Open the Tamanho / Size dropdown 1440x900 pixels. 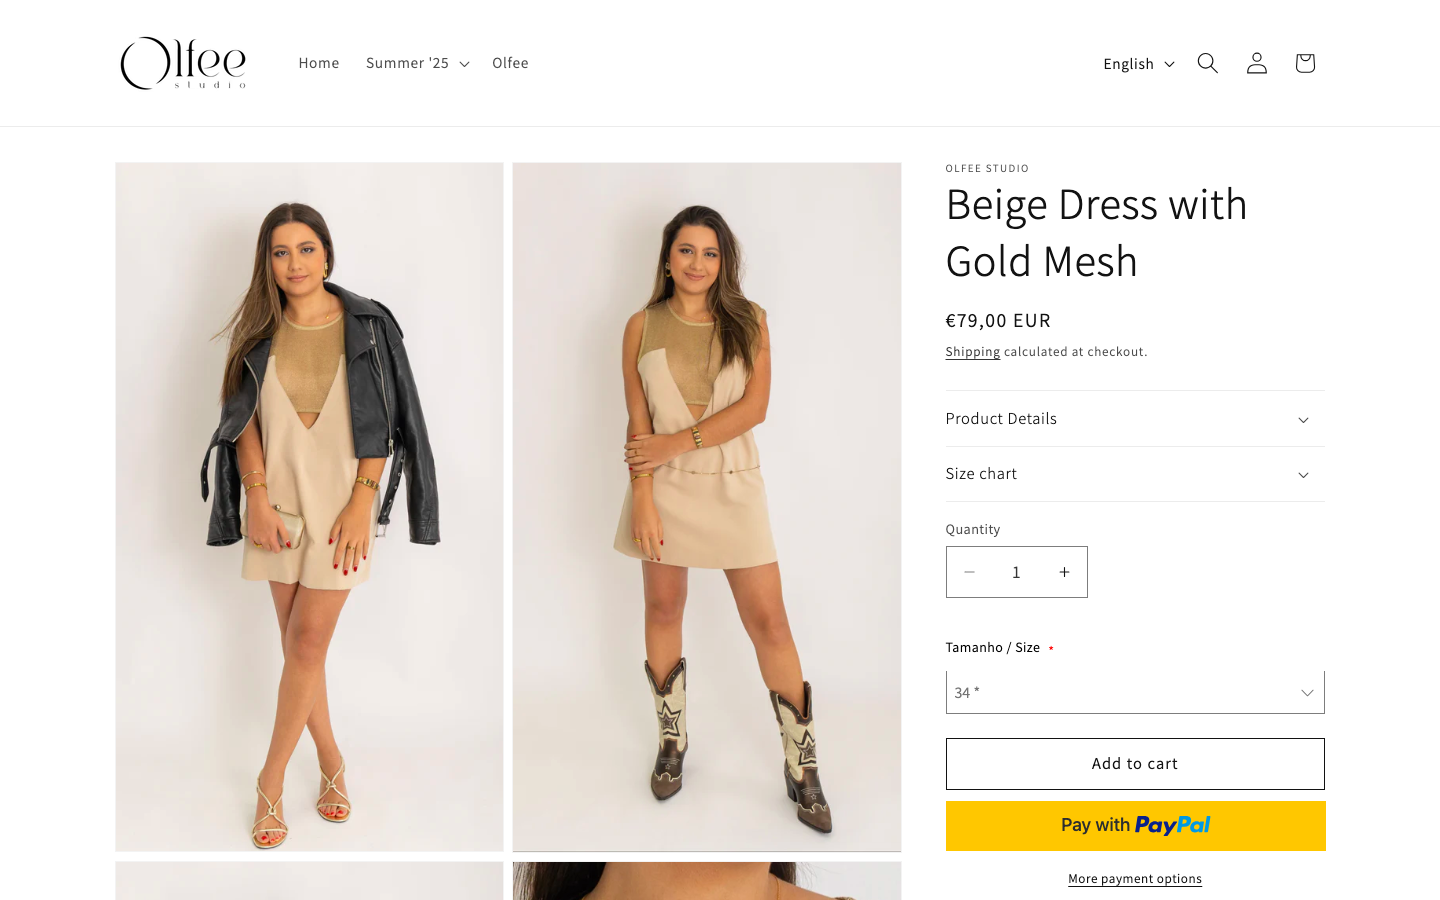[1134, 692]
